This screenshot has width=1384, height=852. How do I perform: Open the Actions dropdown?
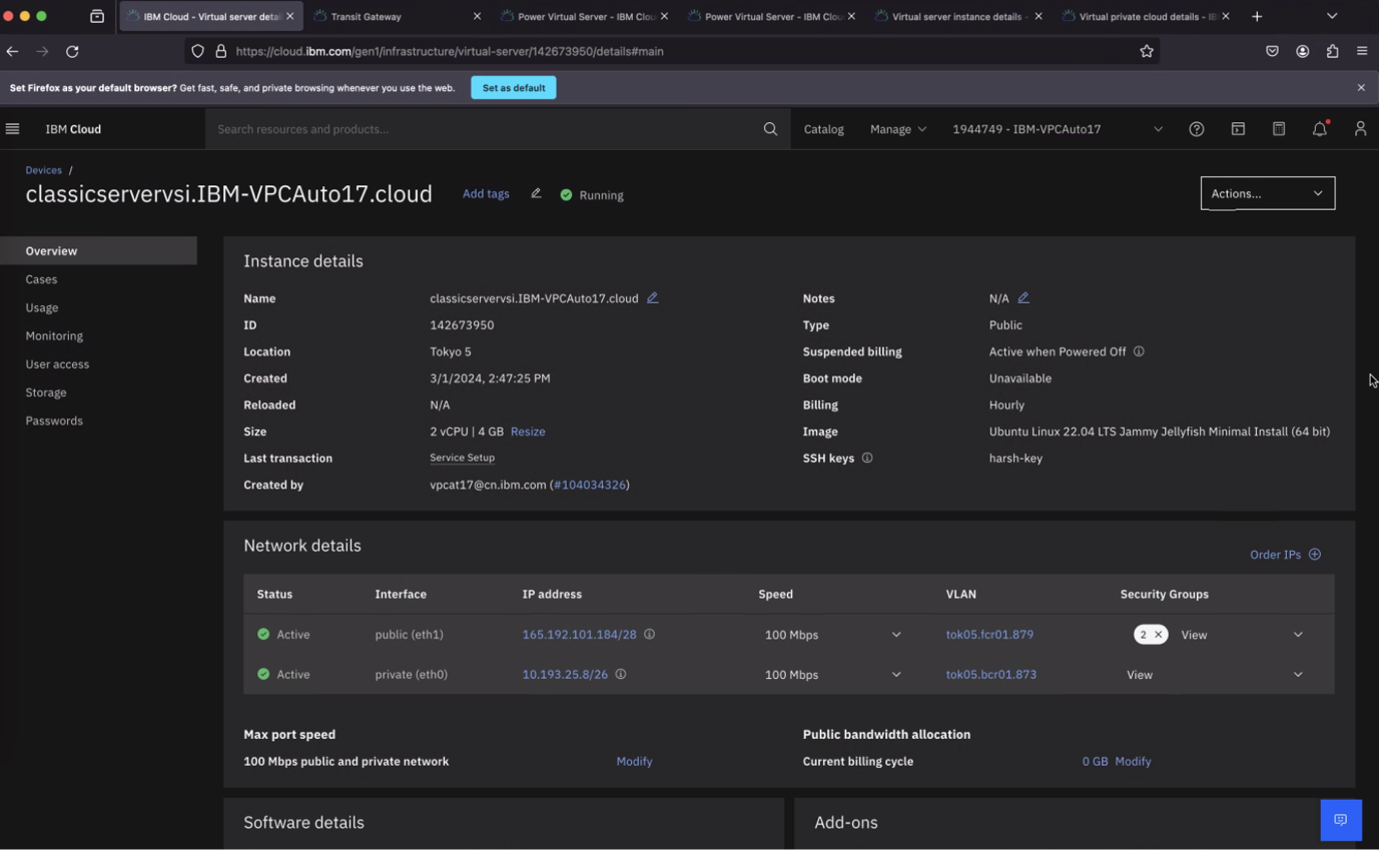point(1265,193)
